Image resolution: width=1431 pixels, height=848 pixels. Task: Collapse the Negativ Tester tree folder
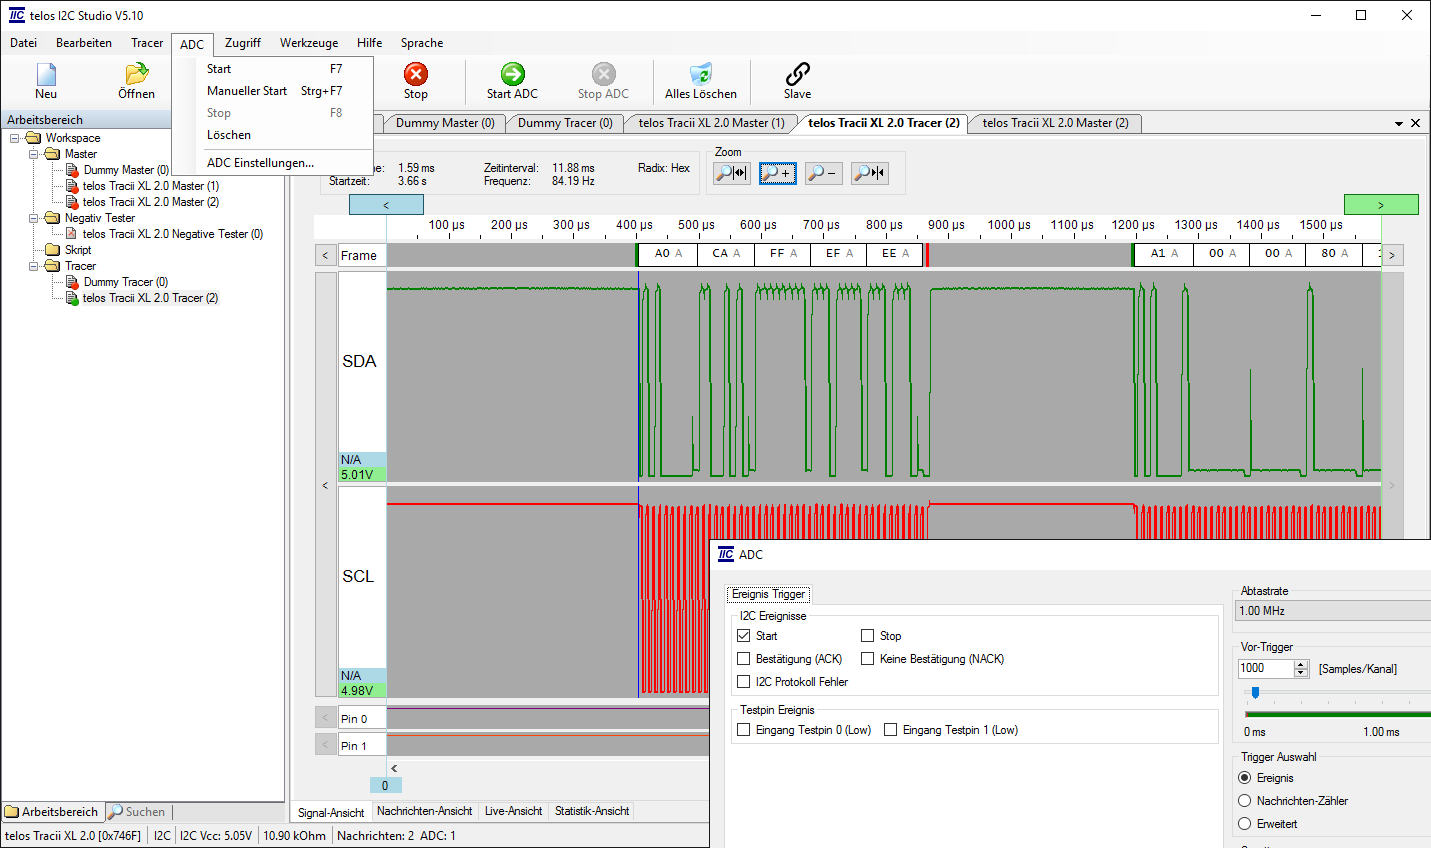(34, 218)
